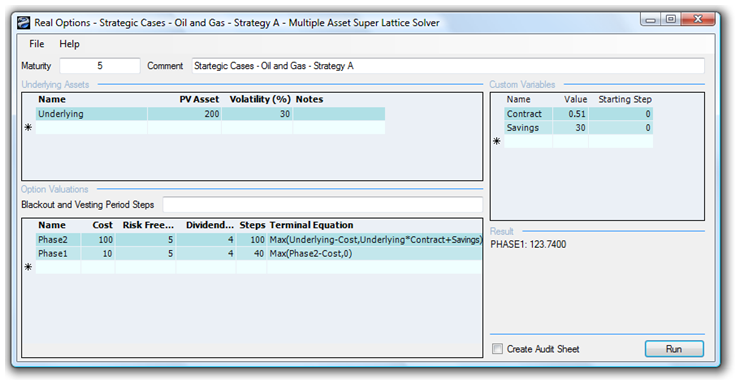The width and height of the screenshot is (738, 381).
Task: Select the Phase1 Risk Free cell
Action: pyautogui.click(x=145, y=254)
